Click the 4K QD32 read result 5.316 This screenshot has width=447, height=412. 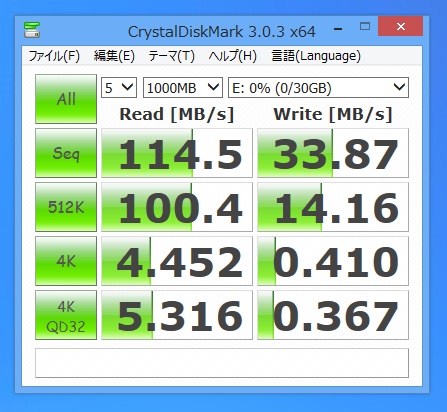click(177, 315)
